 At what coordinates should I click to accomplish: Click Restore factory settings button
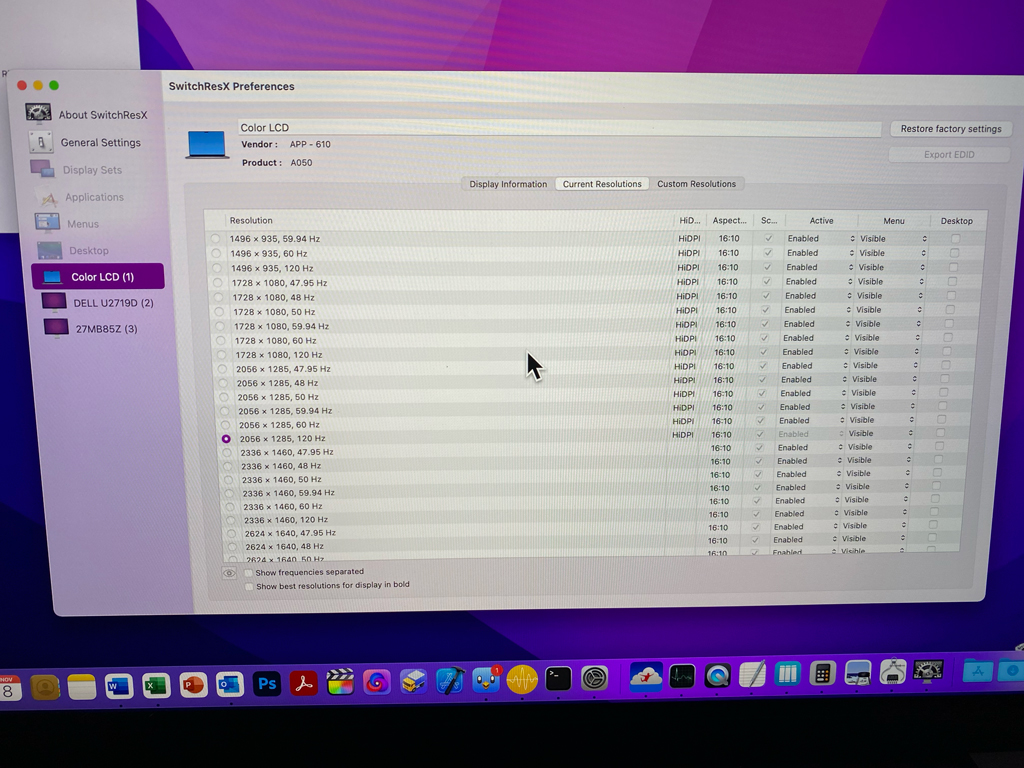[951, 129]
